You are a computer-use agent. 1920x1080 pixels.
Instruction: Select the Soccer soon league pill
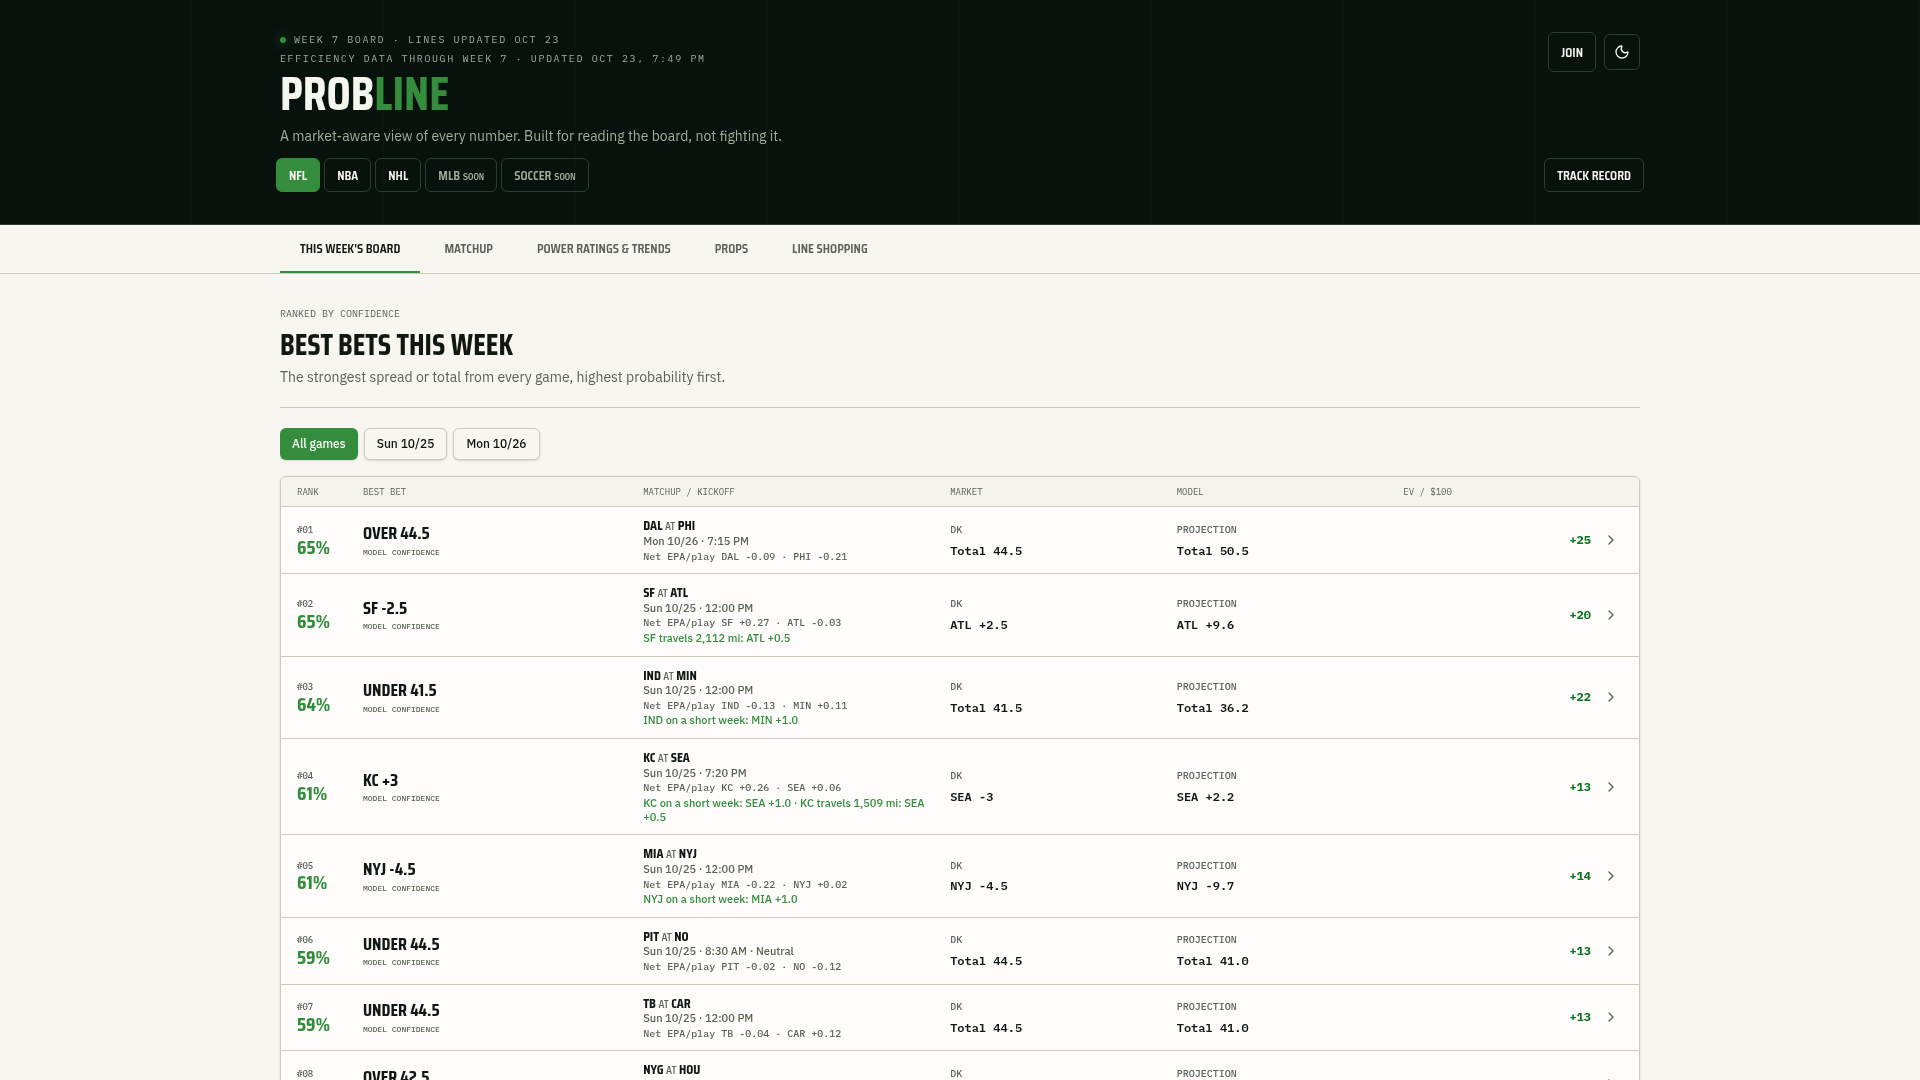(545, 175)
